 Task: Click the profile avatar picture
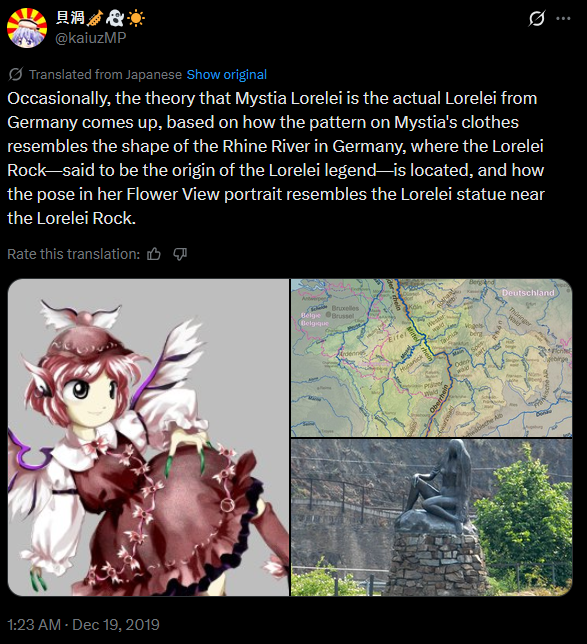(27, 28)
